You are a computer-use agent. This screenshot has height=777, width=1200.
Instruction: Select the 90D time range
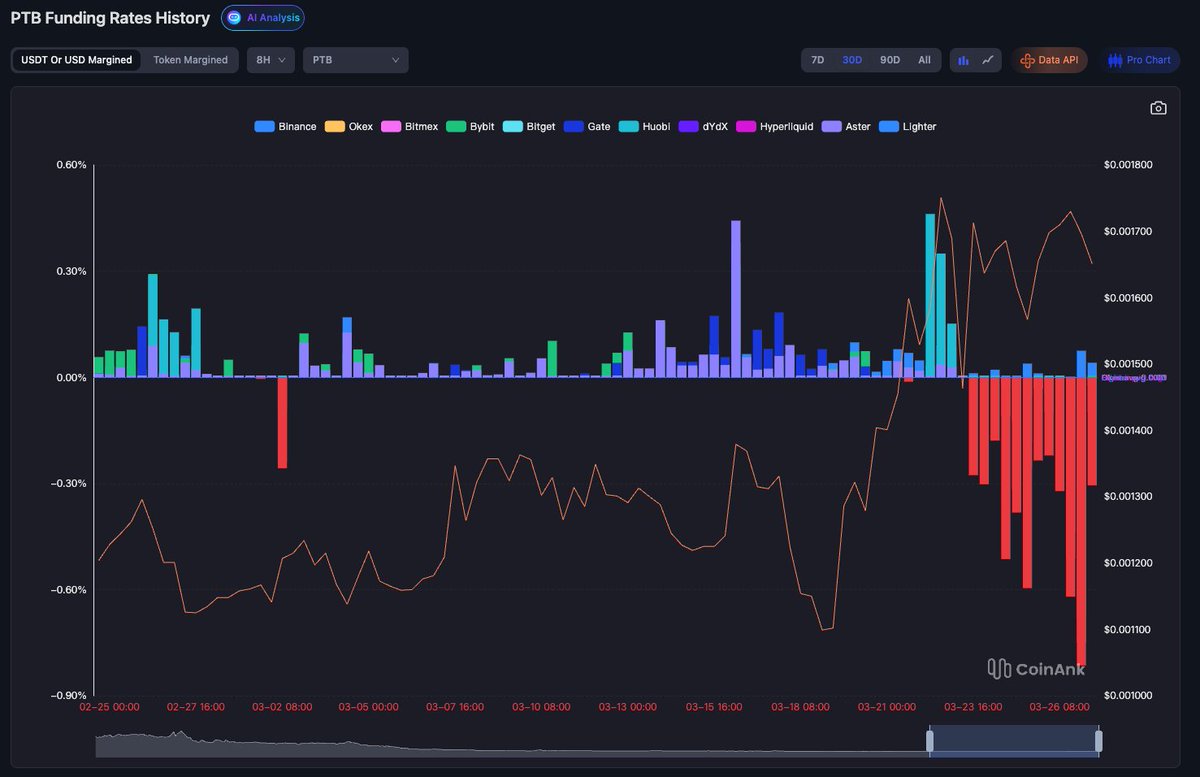(889, 60)
